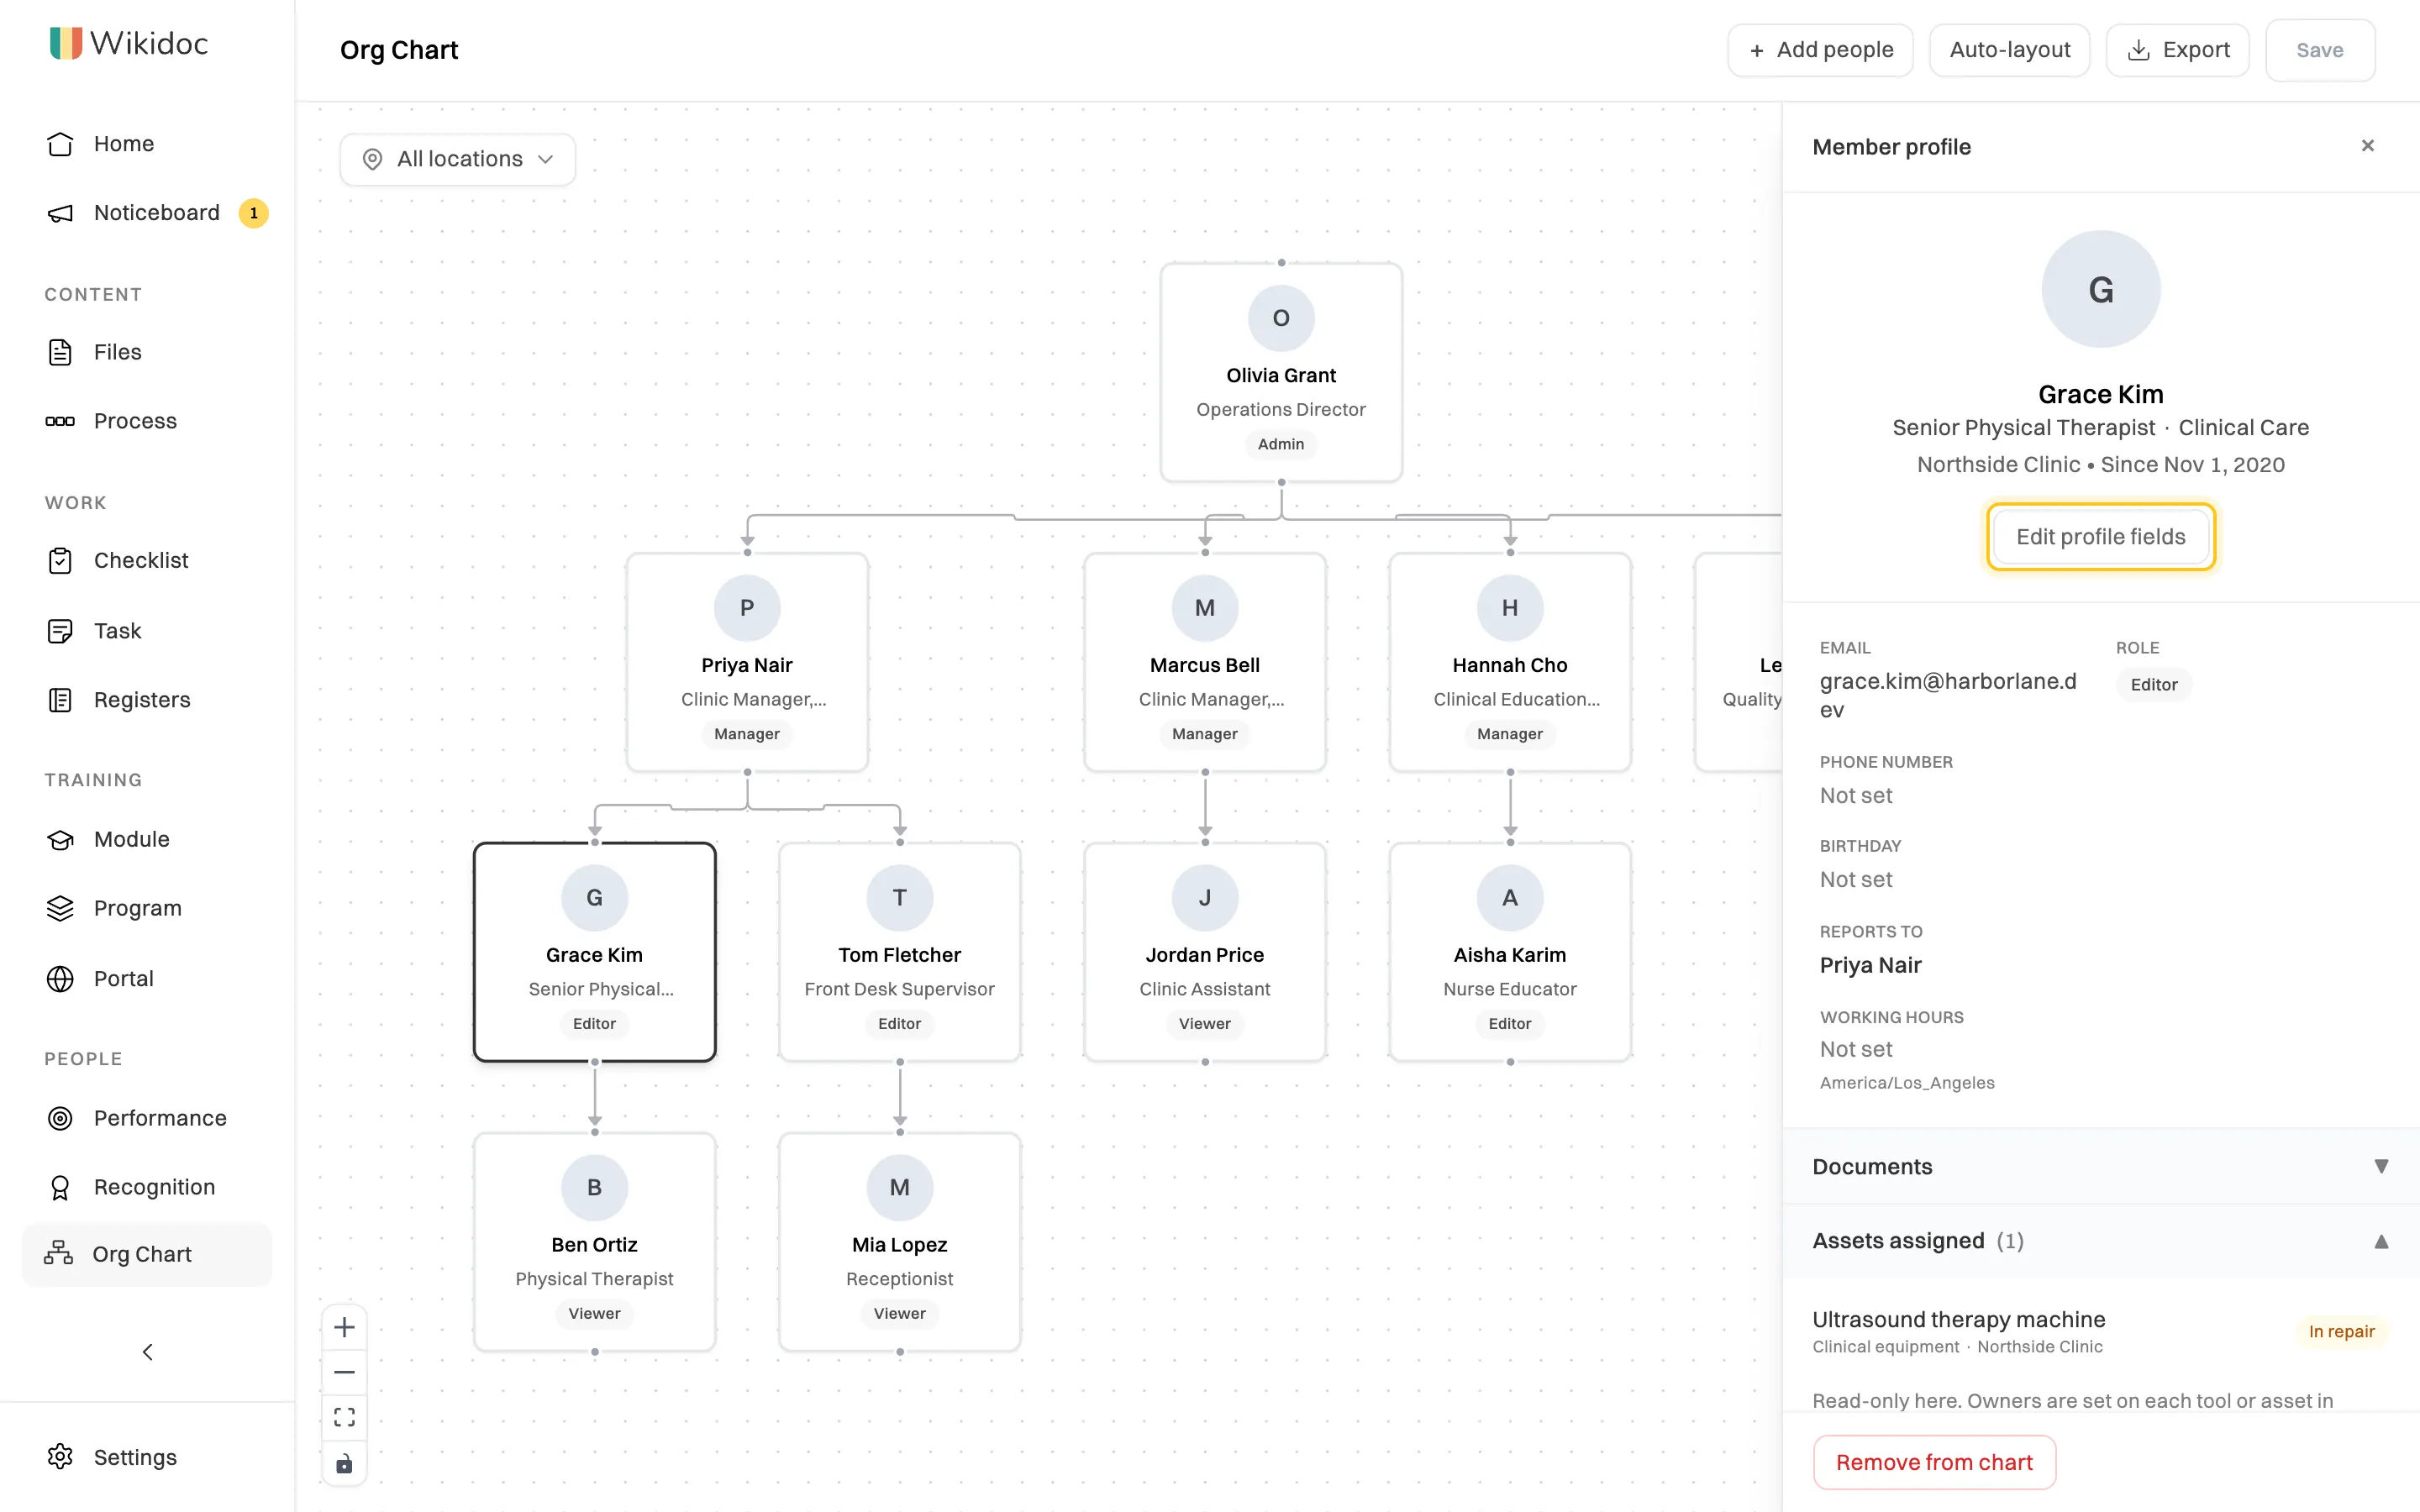Zoom in with the plus canvas control
This screenshot has width=2420, height=1512.
[x=344, y=1327]
